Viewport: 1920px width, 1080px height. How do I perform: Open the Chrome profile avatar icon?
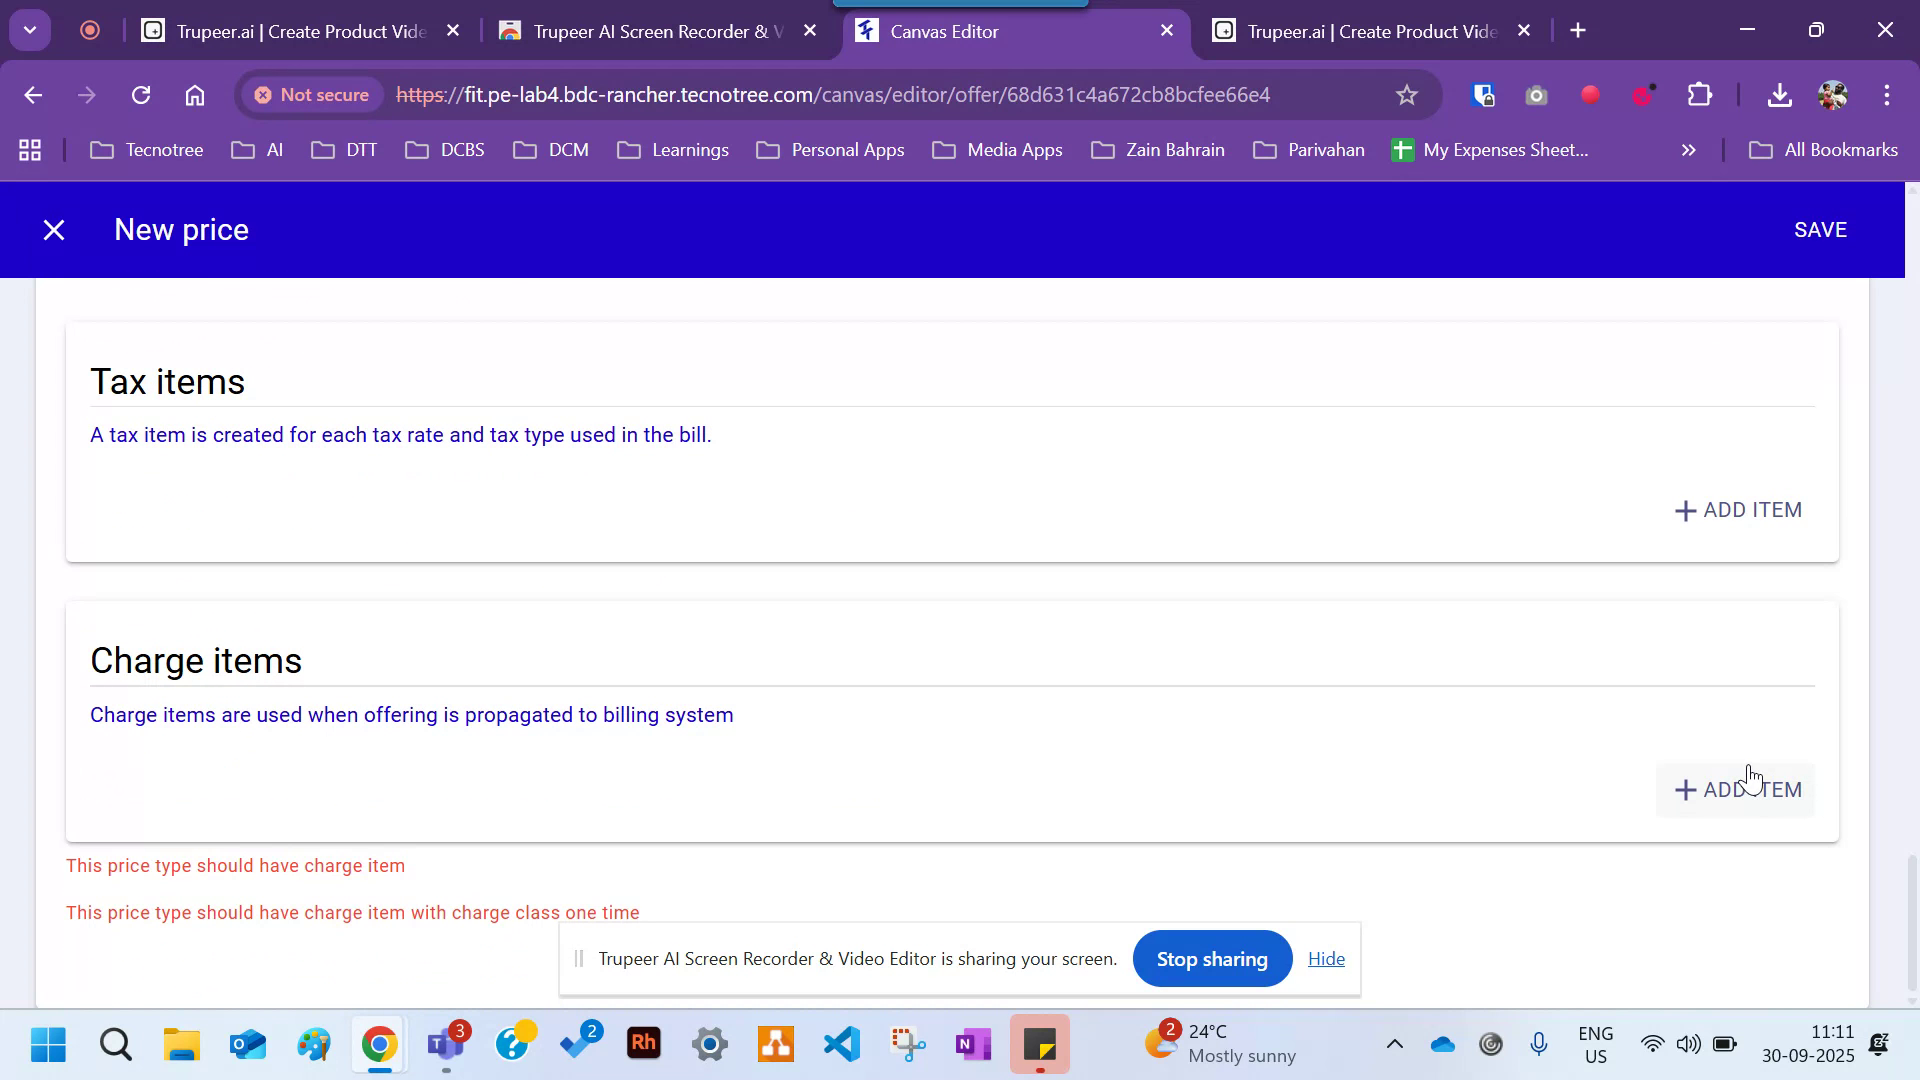[1833, 95]
